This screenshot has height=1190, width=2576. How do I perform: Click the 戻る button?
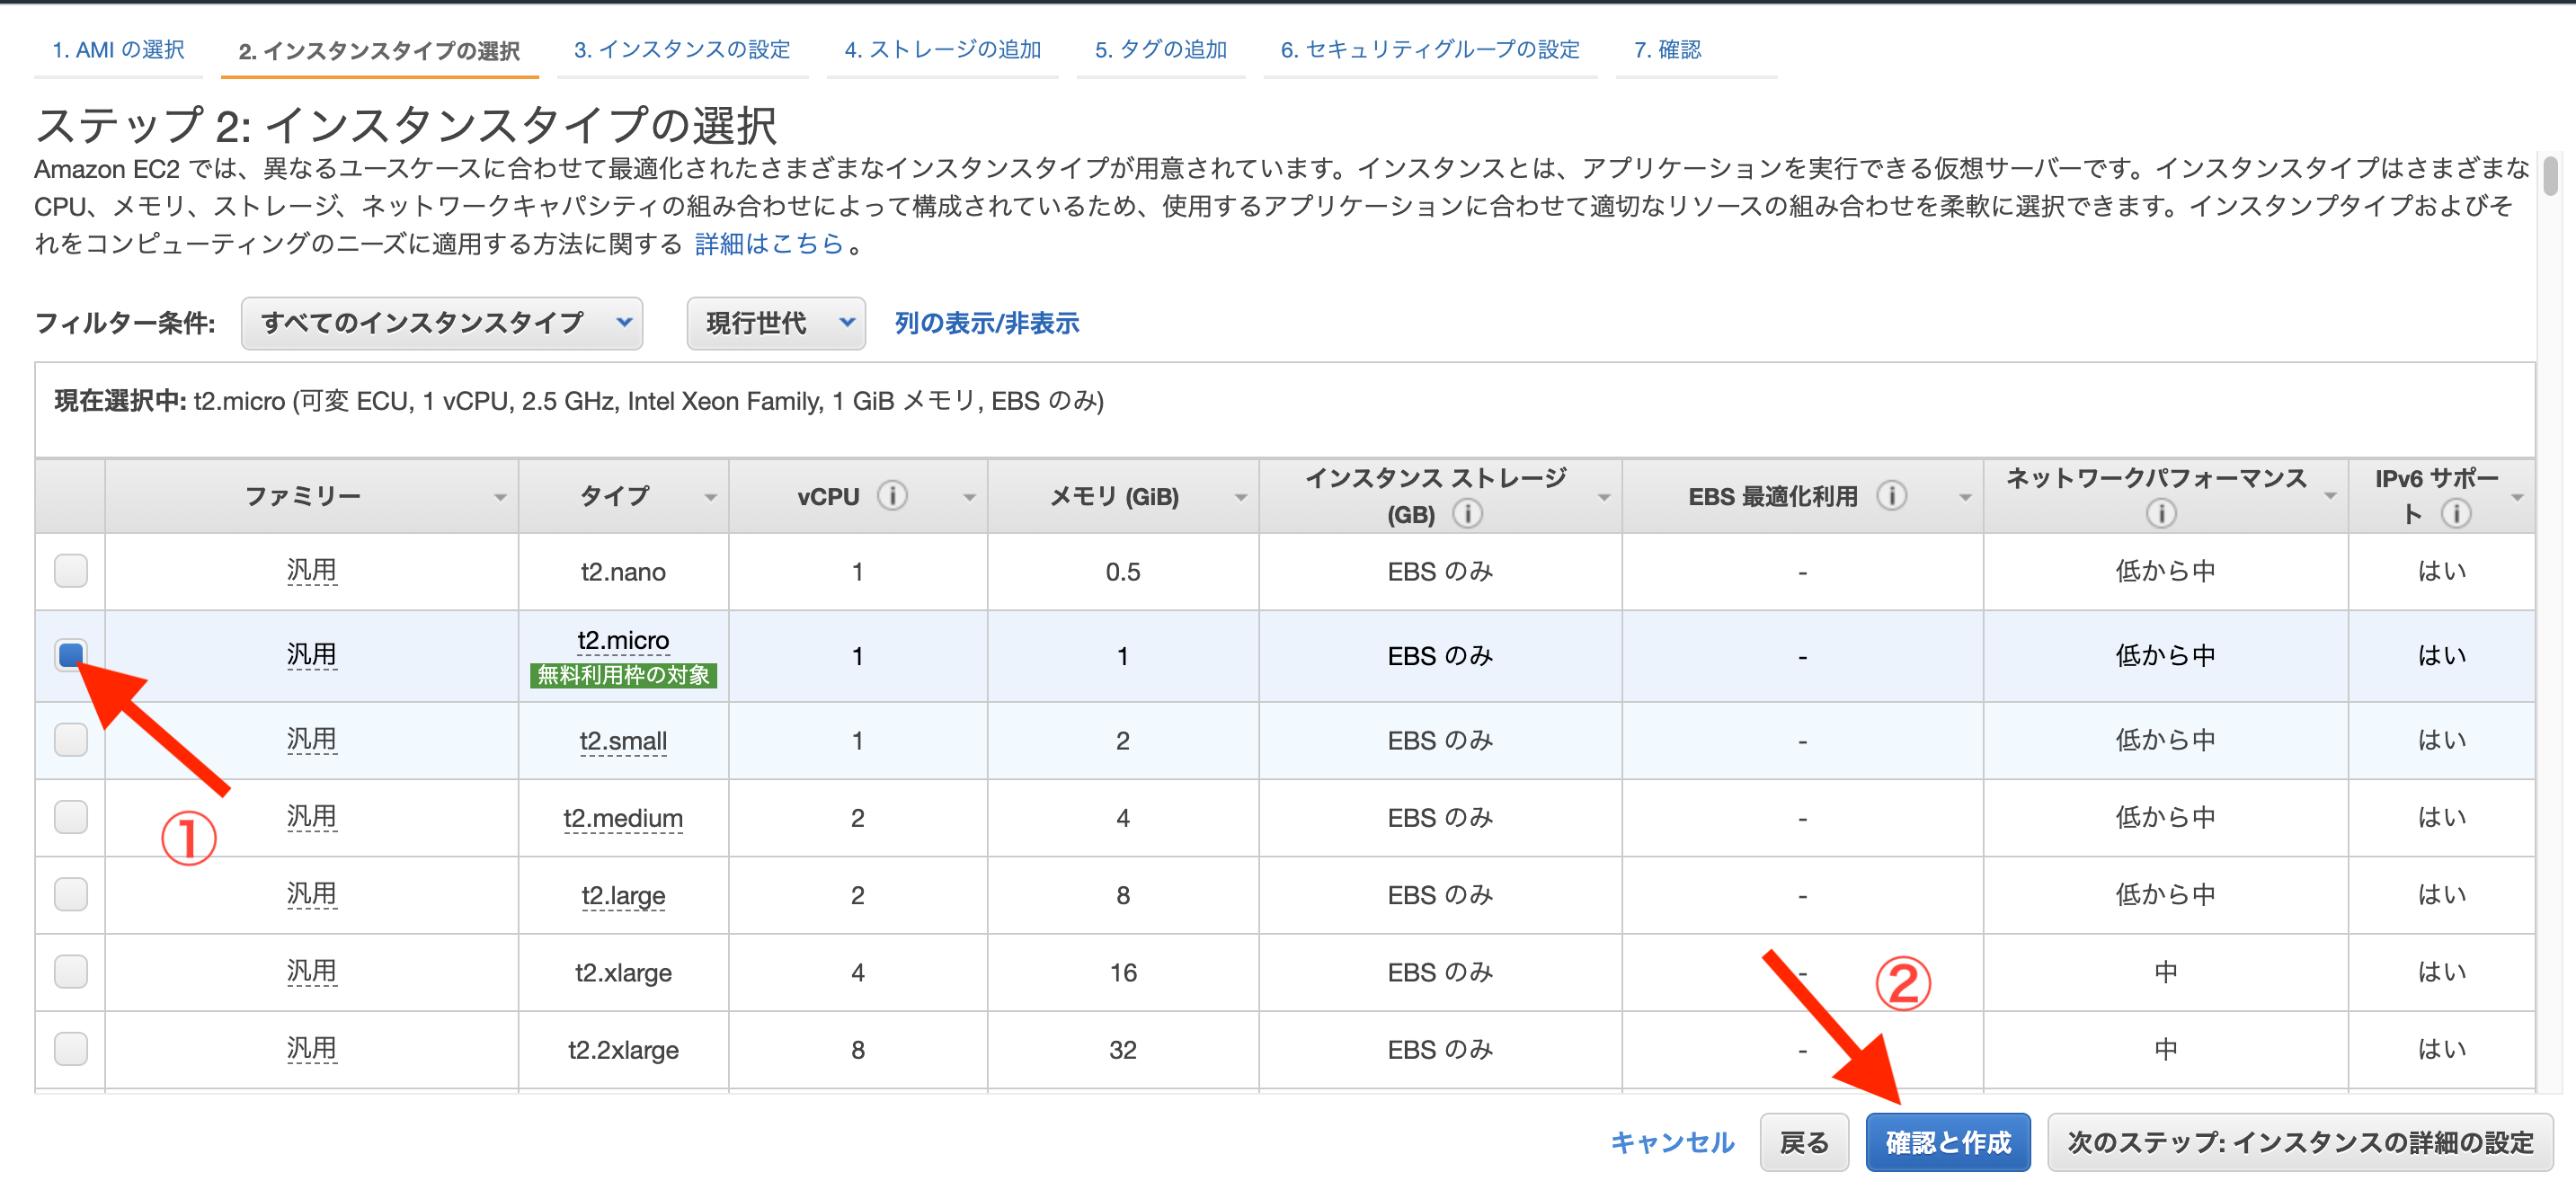pos(1804,1142)
